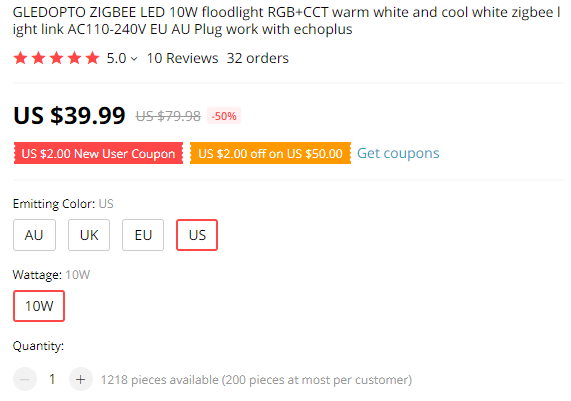Click the third rating star icon
The height and width of the screenshot is (401, 571).
(56, 58)
